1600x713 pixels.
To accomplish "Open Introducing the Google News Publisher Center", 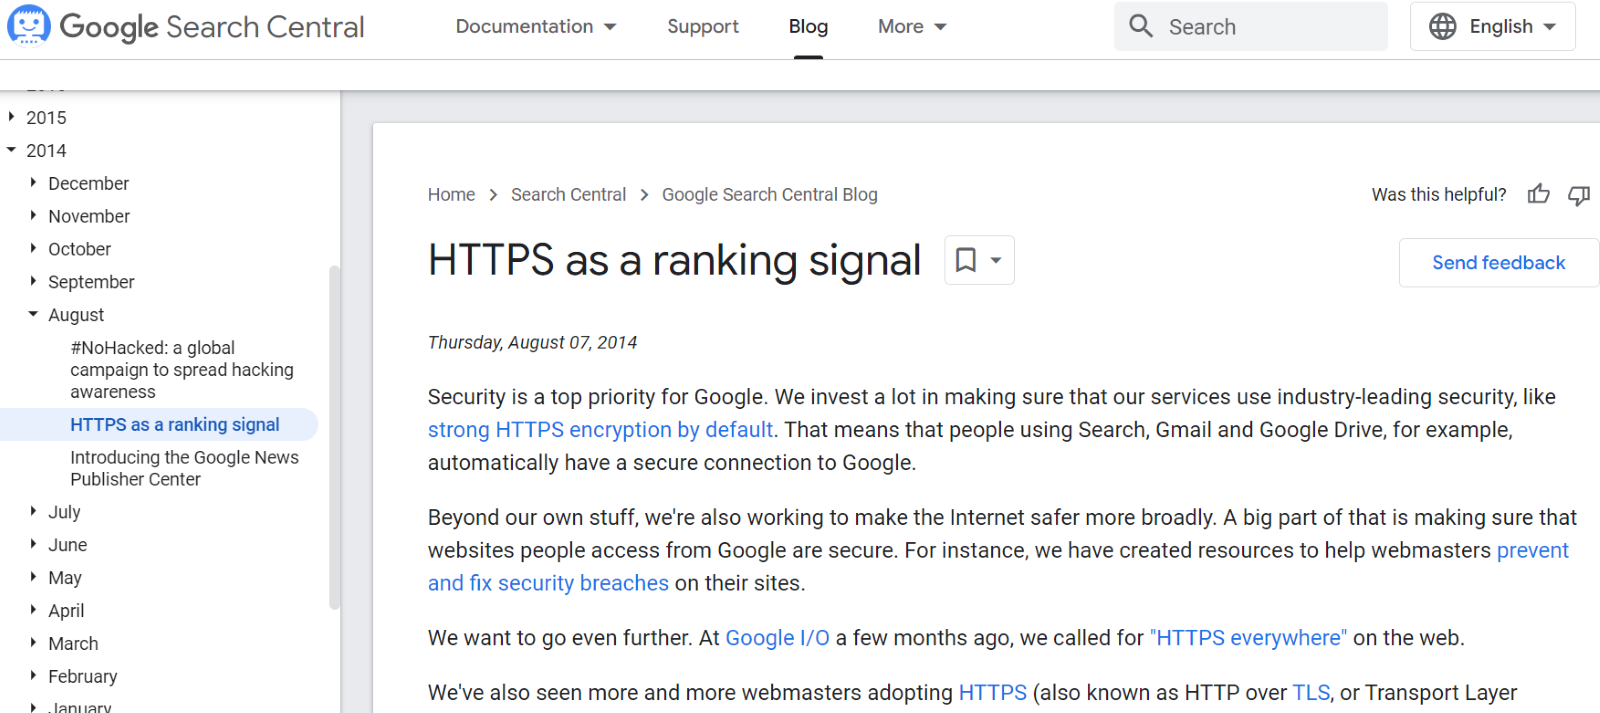I will point(184,468).
